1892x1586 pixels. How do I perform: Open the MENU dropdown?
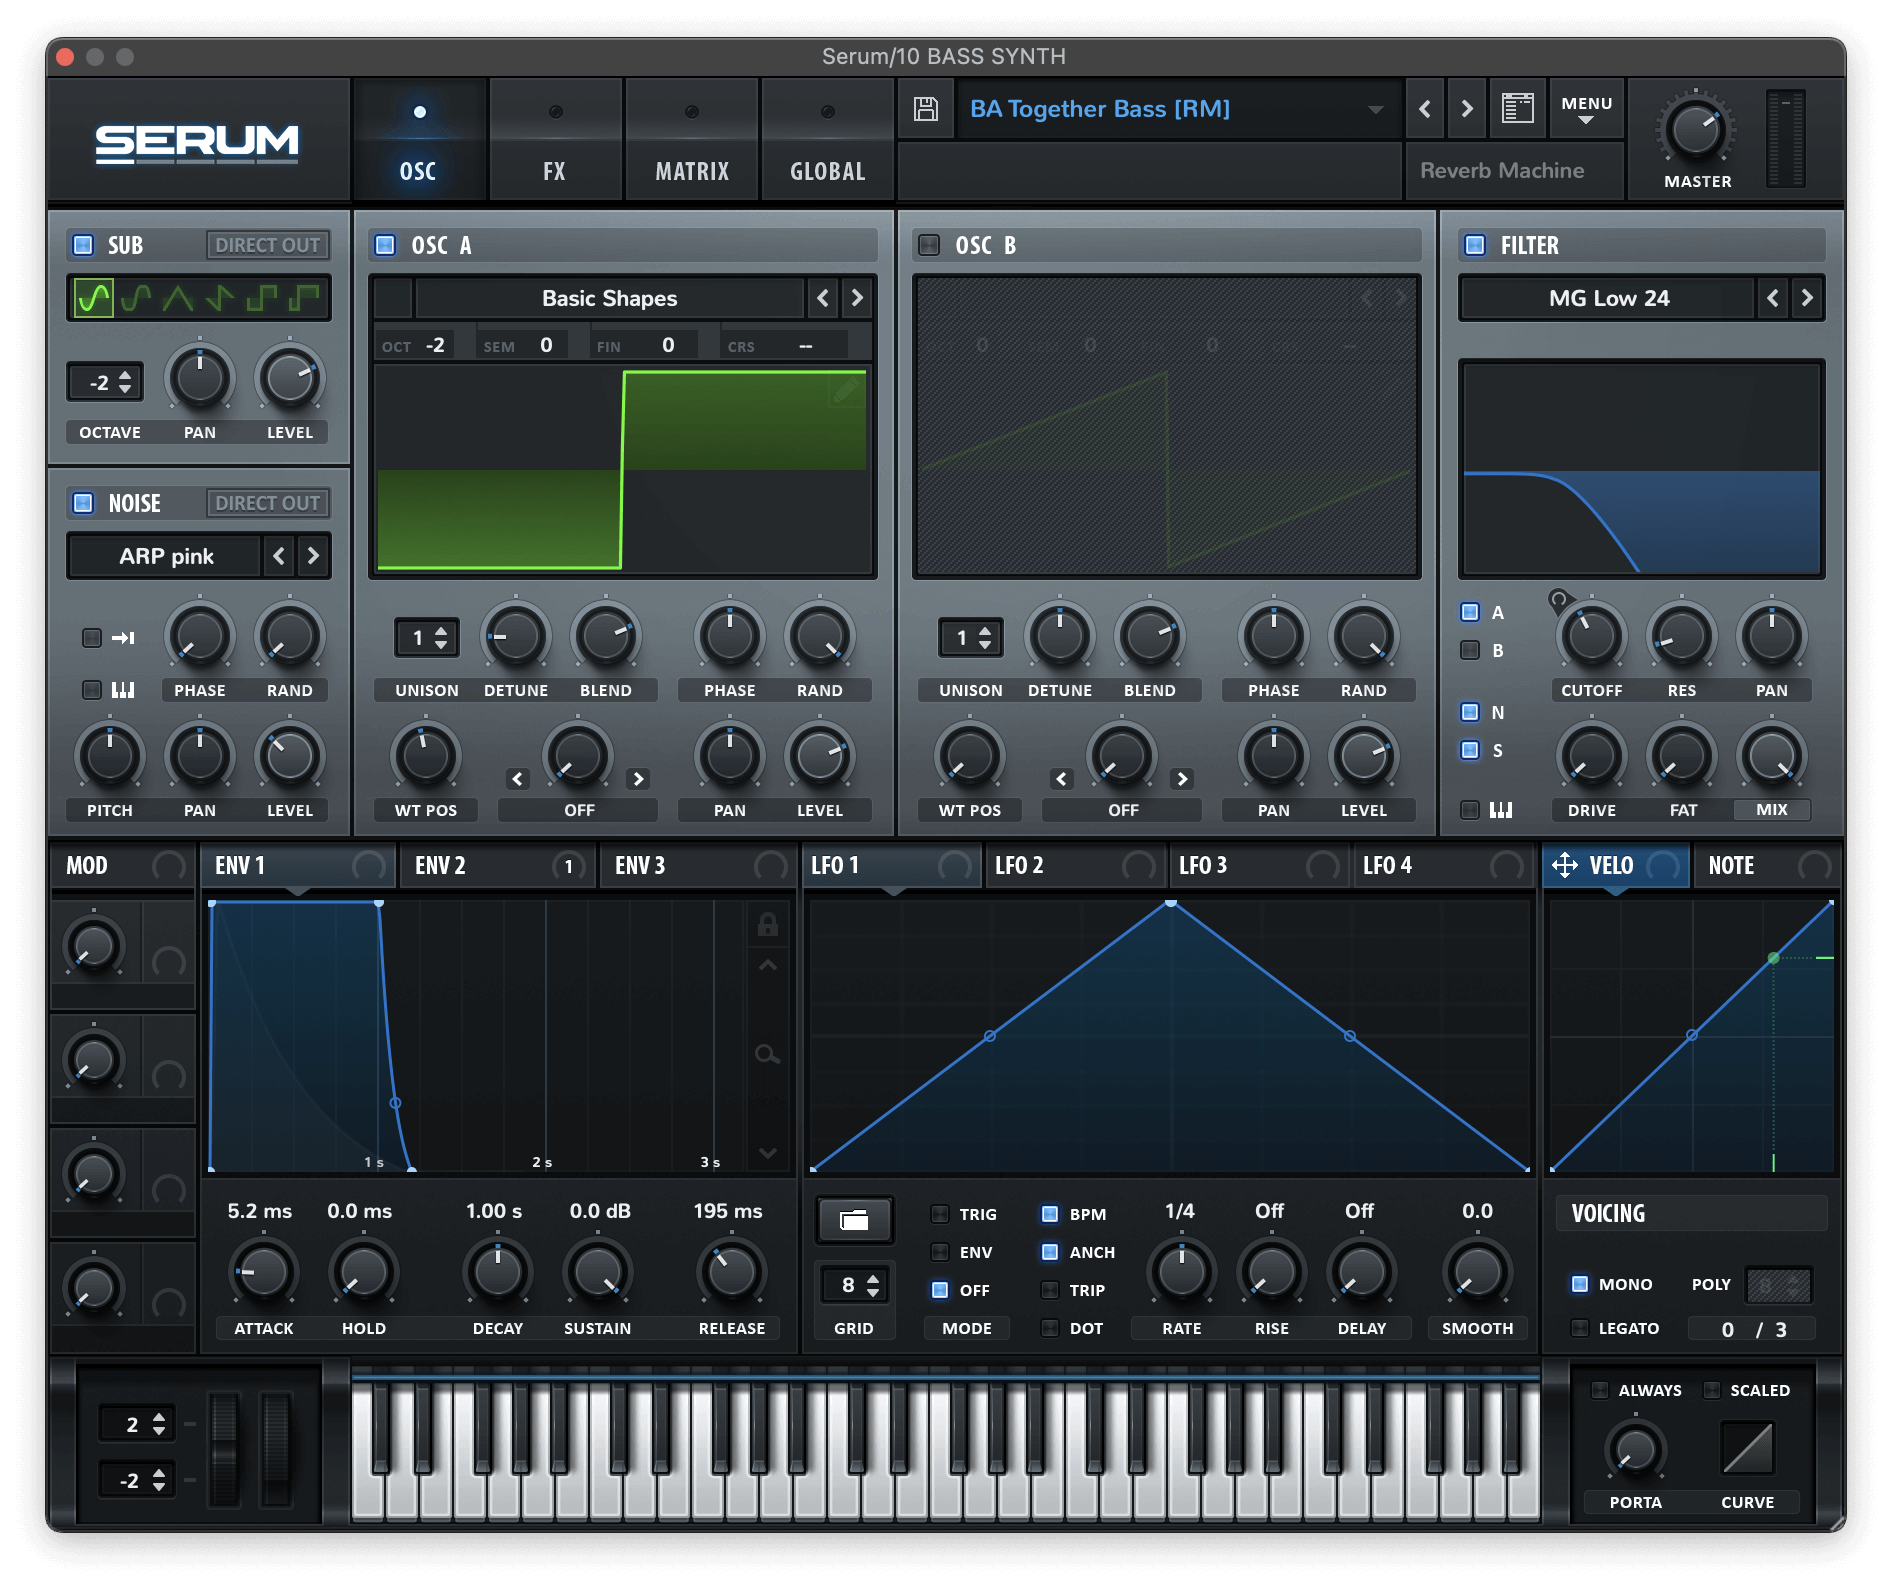point(1586,108)
